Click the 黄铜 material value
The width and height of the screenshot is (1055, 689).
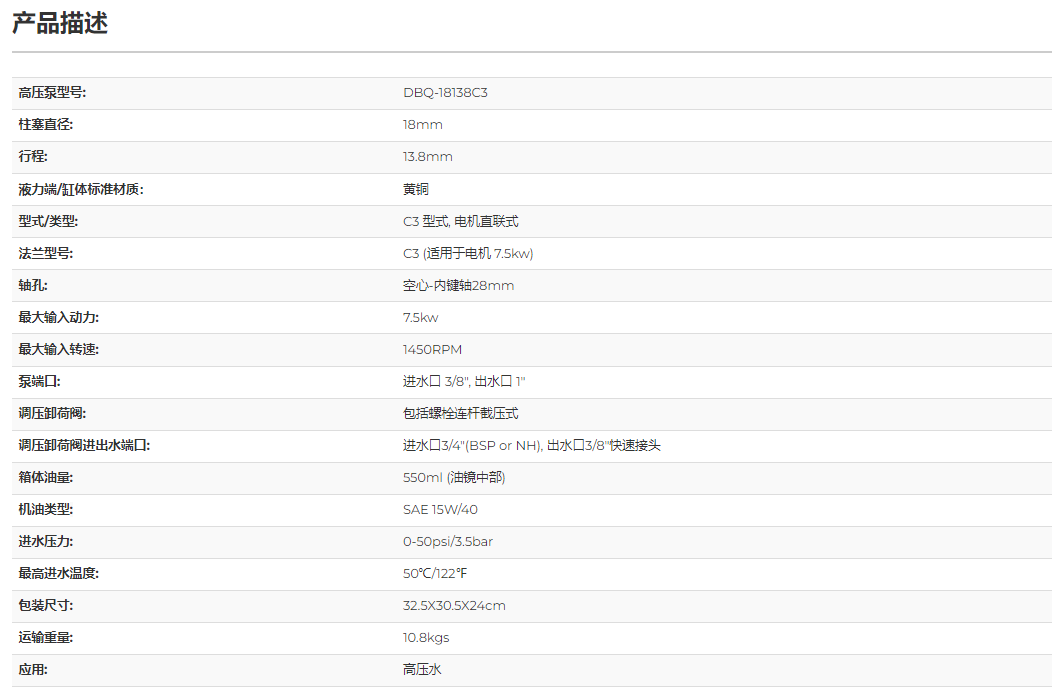pyautogui.click(x=415, y=189)
